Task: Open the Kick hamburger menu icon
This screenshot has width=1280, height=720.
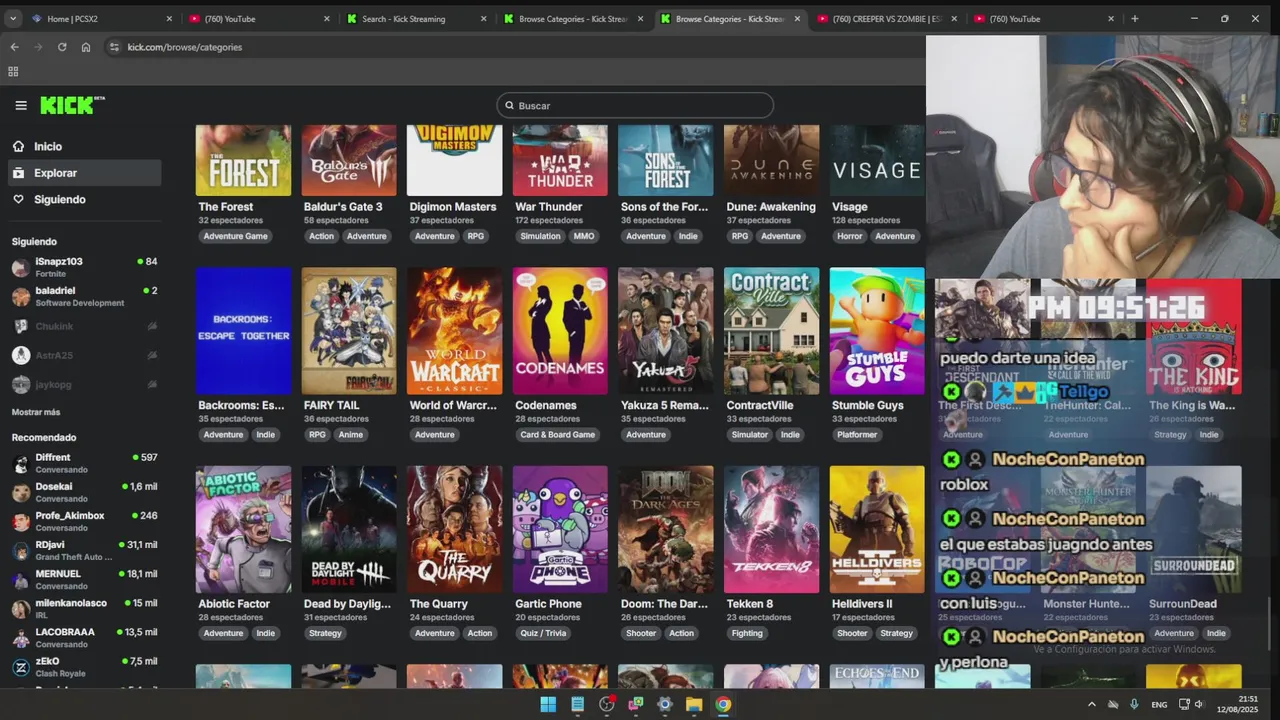Action: click(21, 105)
